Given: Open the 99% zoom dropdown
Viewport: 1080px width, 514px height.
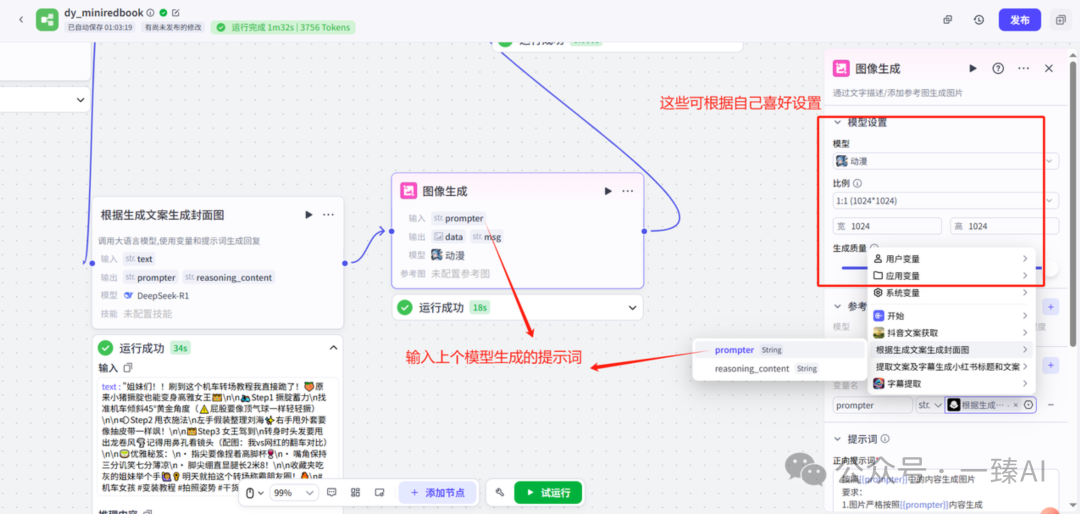Looking at the screenshot, I should (294, 493).
